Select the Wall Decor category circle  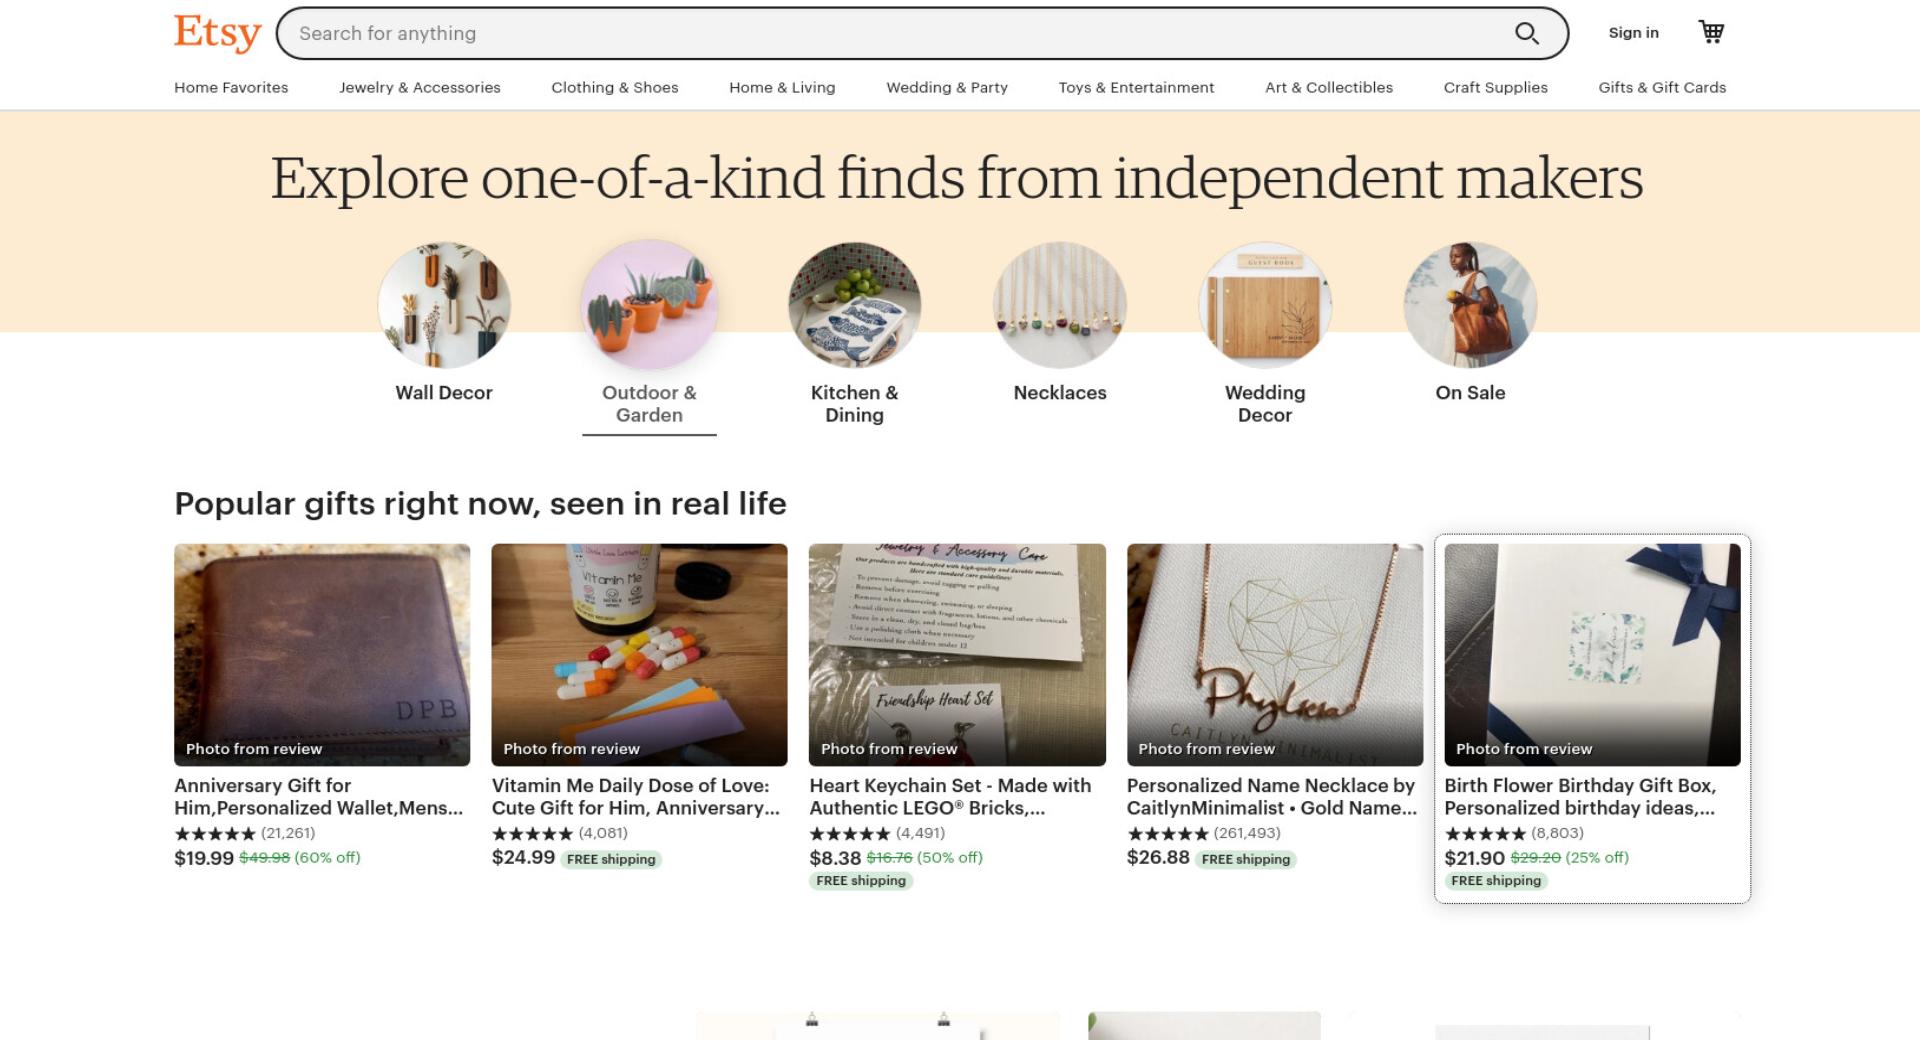click(x=444, y=305)
